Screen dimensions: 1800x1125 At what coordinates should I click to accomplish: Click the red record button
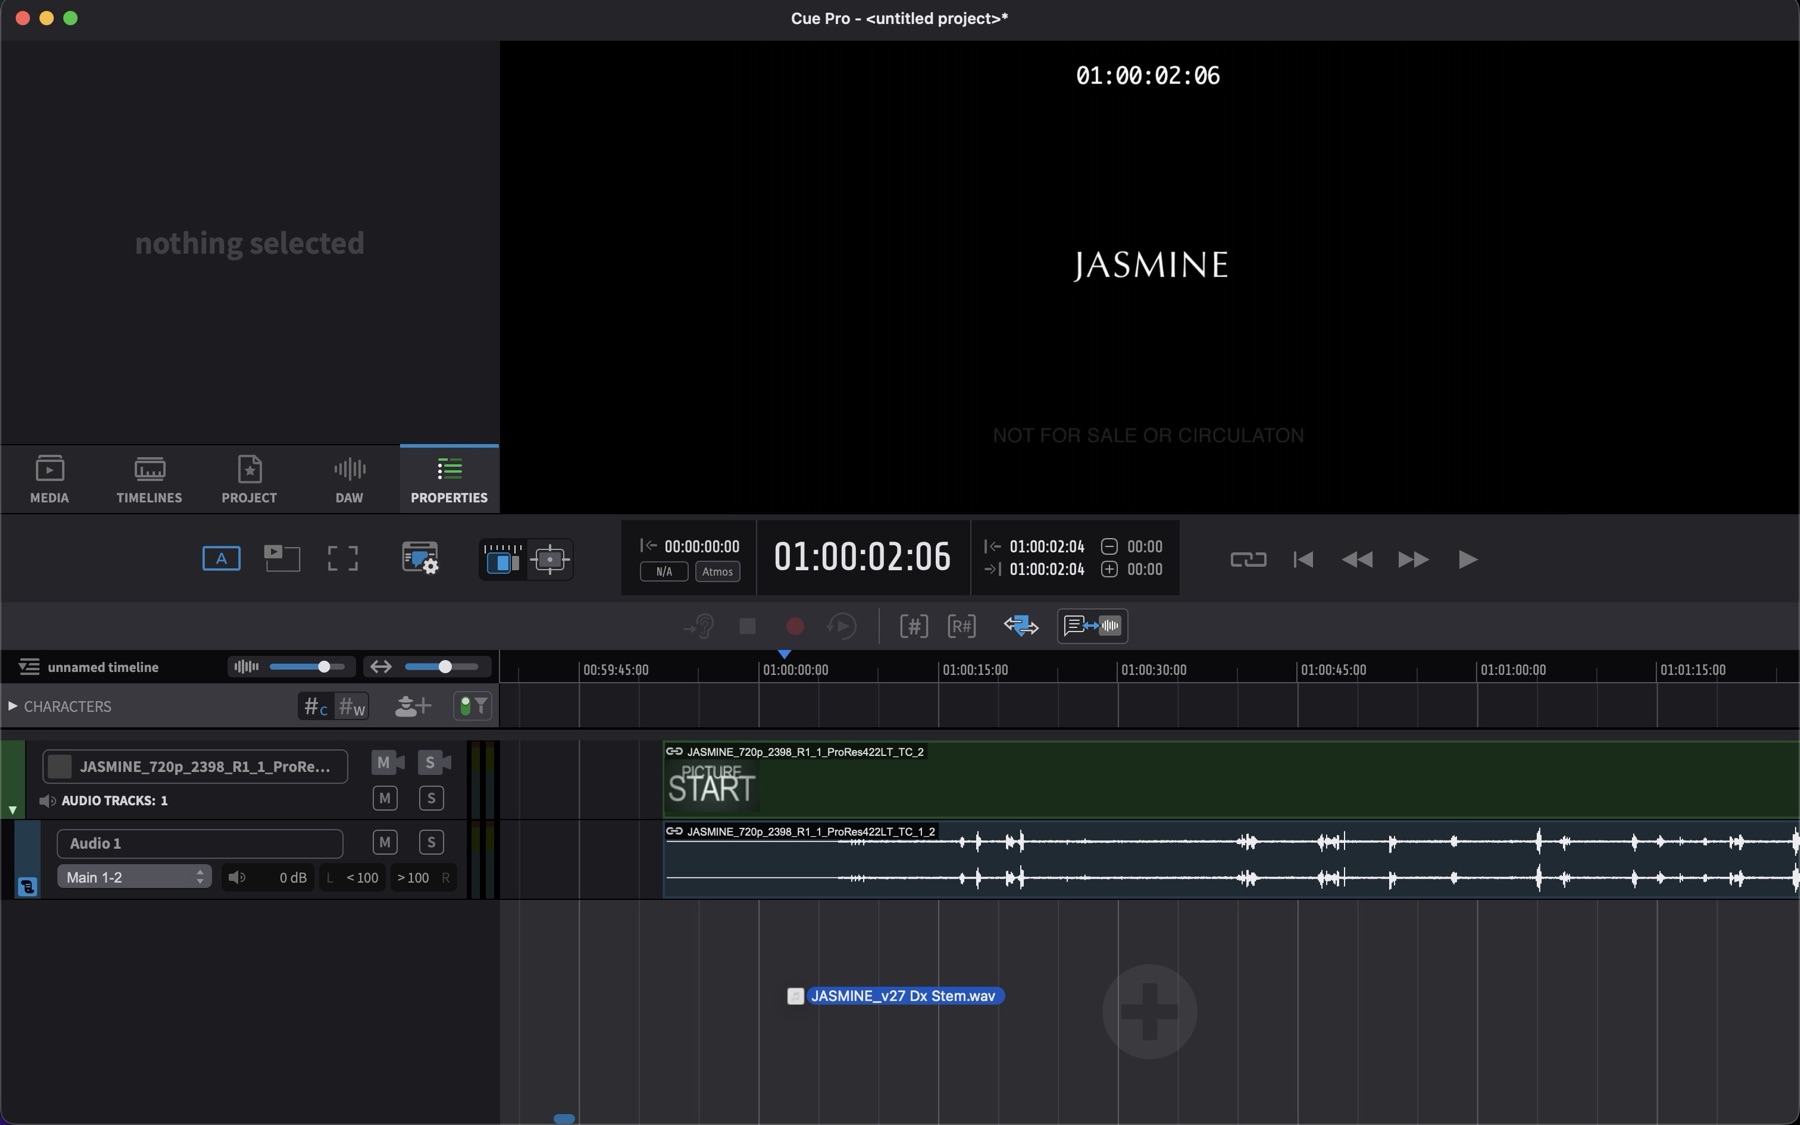click(795, 626)
